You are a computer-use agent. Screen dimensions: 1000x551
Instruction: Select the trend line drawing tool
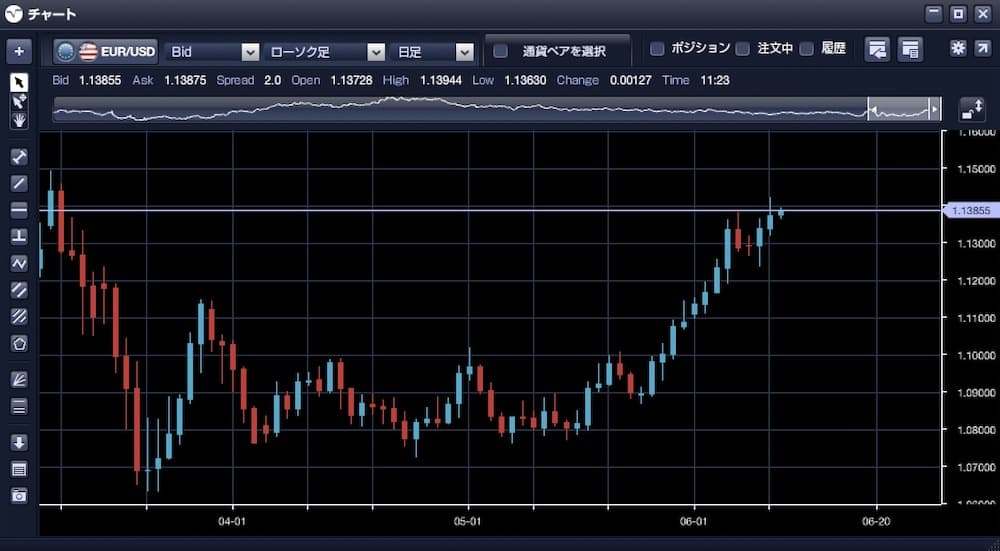pyautogui.click(x=19, y=183)
